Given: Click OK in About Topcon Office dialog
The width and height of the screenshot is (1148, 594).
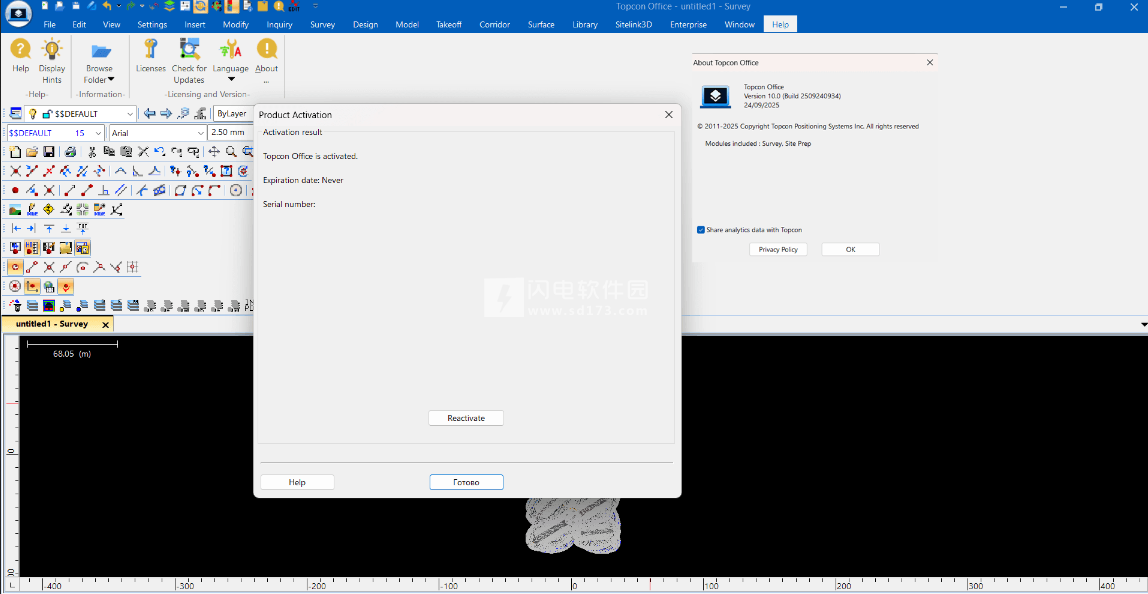Looking at the screenshot, I should (850, 249).
